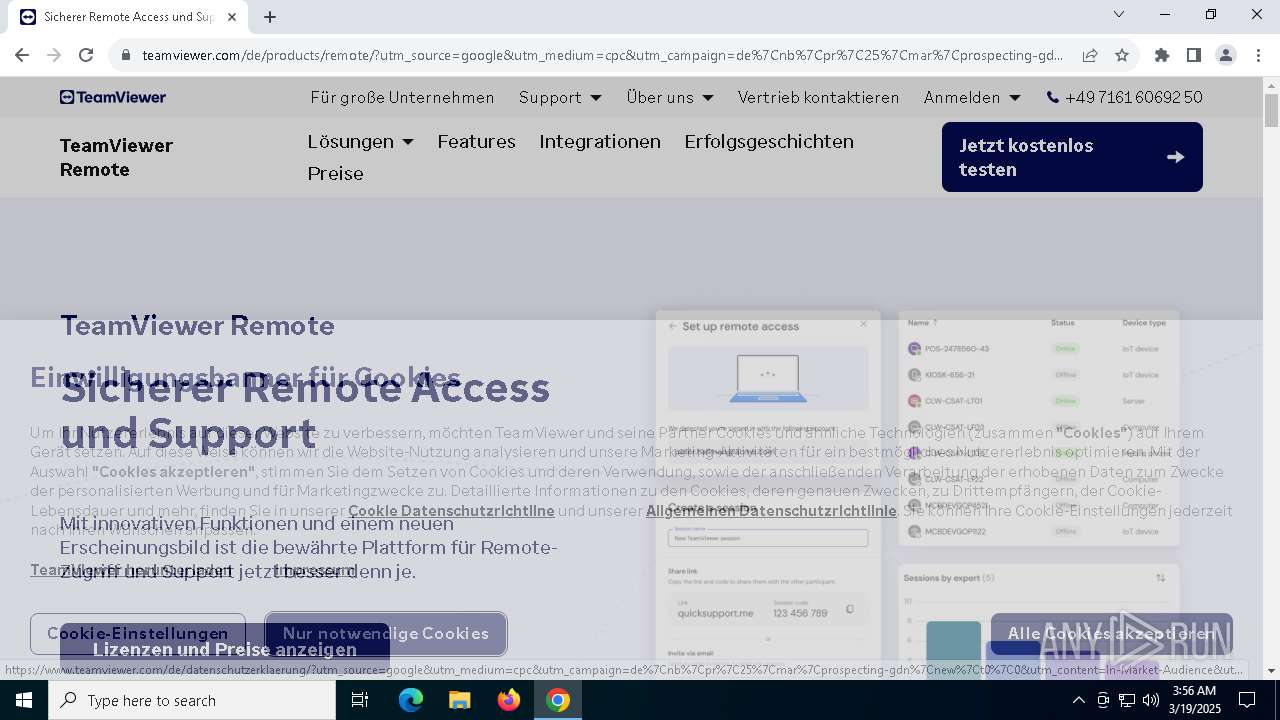This screenshot has height=720, width=1280.
Task: Open Vertrieb kontaktieren
Action: coord(819,97)
